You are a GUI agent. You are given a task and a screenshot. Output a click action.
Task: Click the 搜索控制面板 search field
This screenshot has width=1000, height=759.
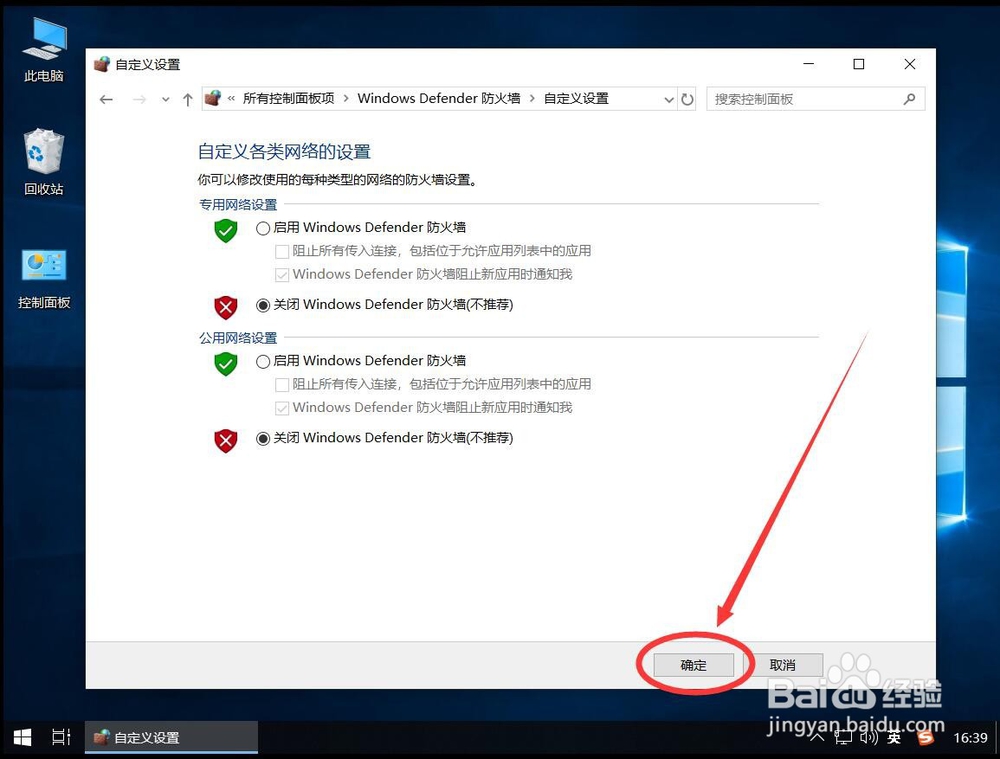click(816, 99)
